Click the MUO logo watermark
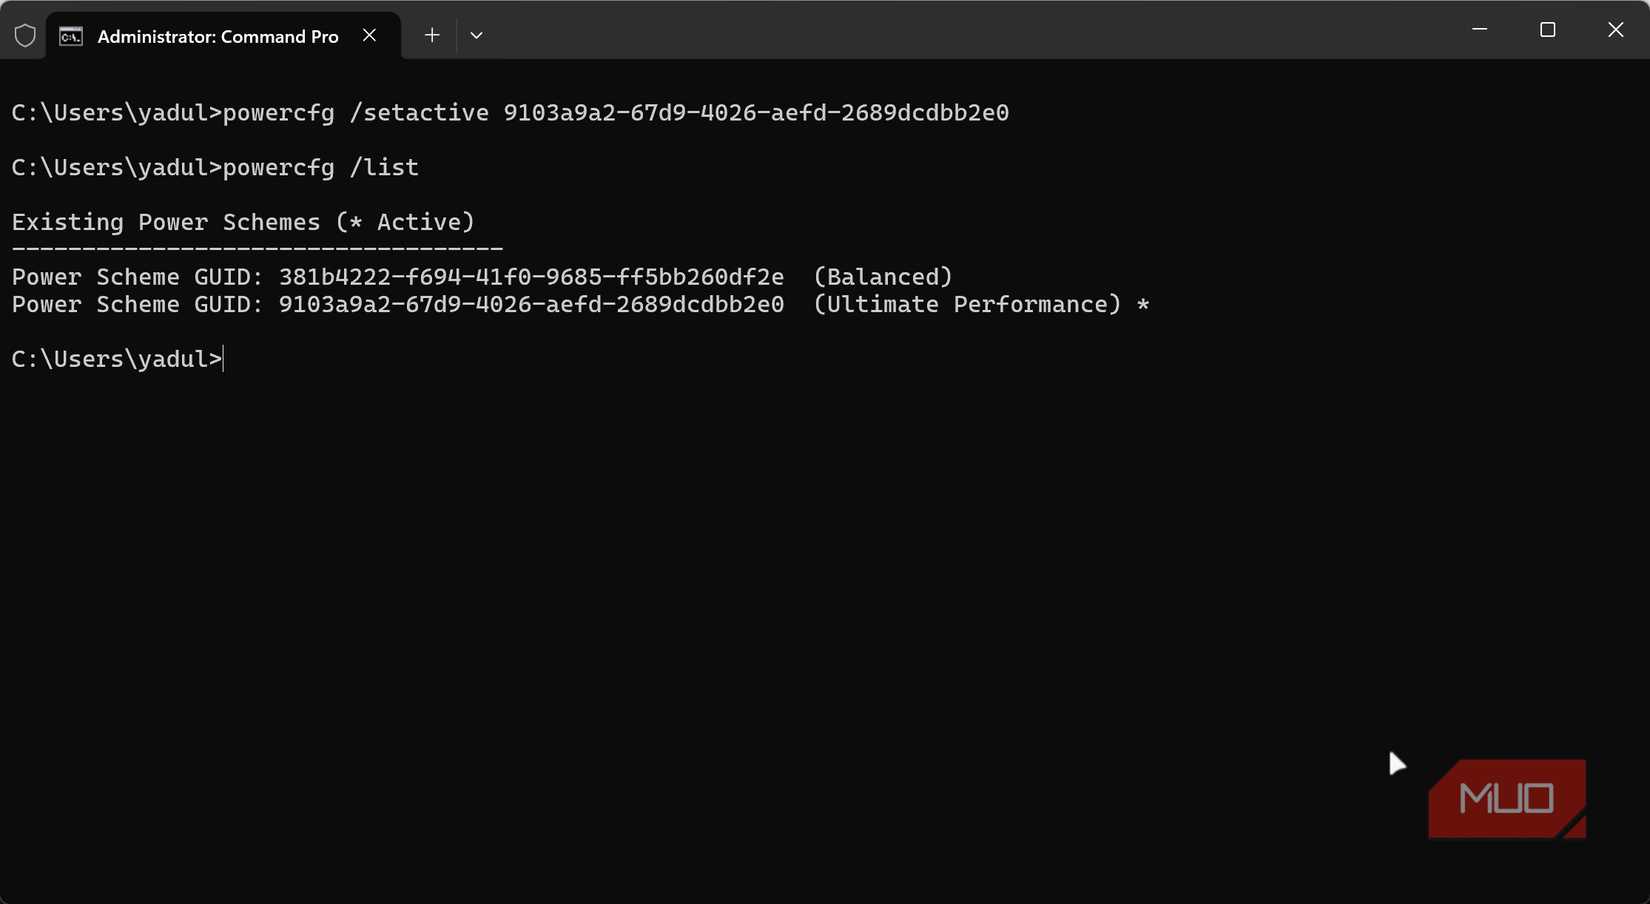The image size is (1650, 904). (x=1506, y=797)
